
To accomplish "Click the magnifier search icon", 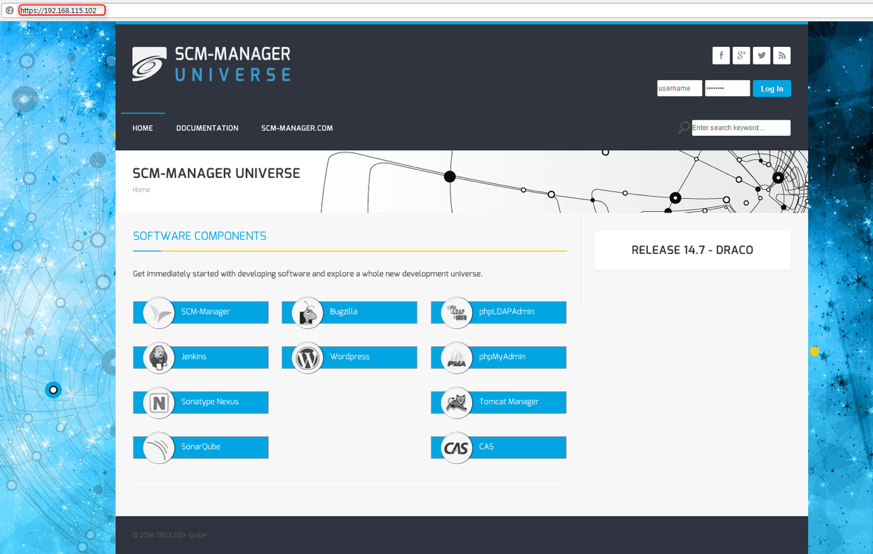I will [x=683, y=128].
